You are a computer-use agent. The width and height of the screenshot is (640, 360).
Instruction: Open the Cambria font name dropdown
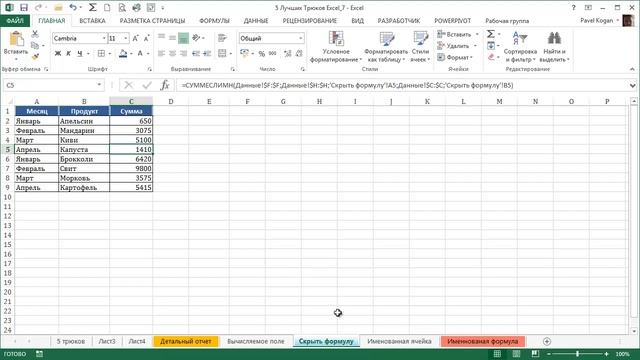(x=104, y=38)
